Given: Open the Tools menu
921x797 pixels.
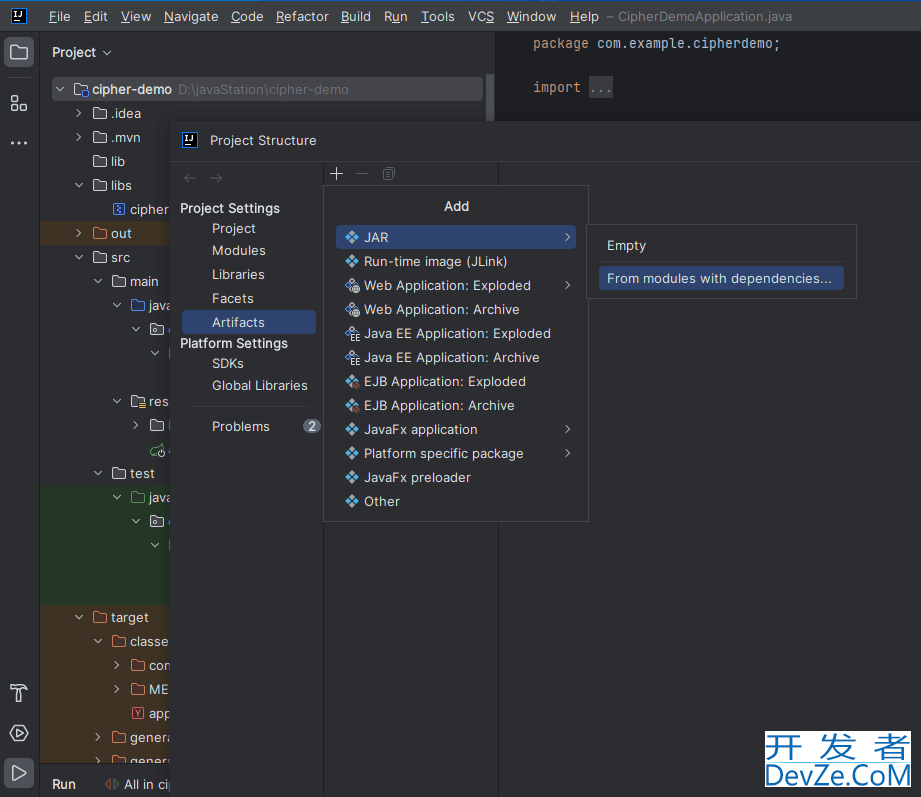Looking at the screenshot, I should click(x=438, y=16).
